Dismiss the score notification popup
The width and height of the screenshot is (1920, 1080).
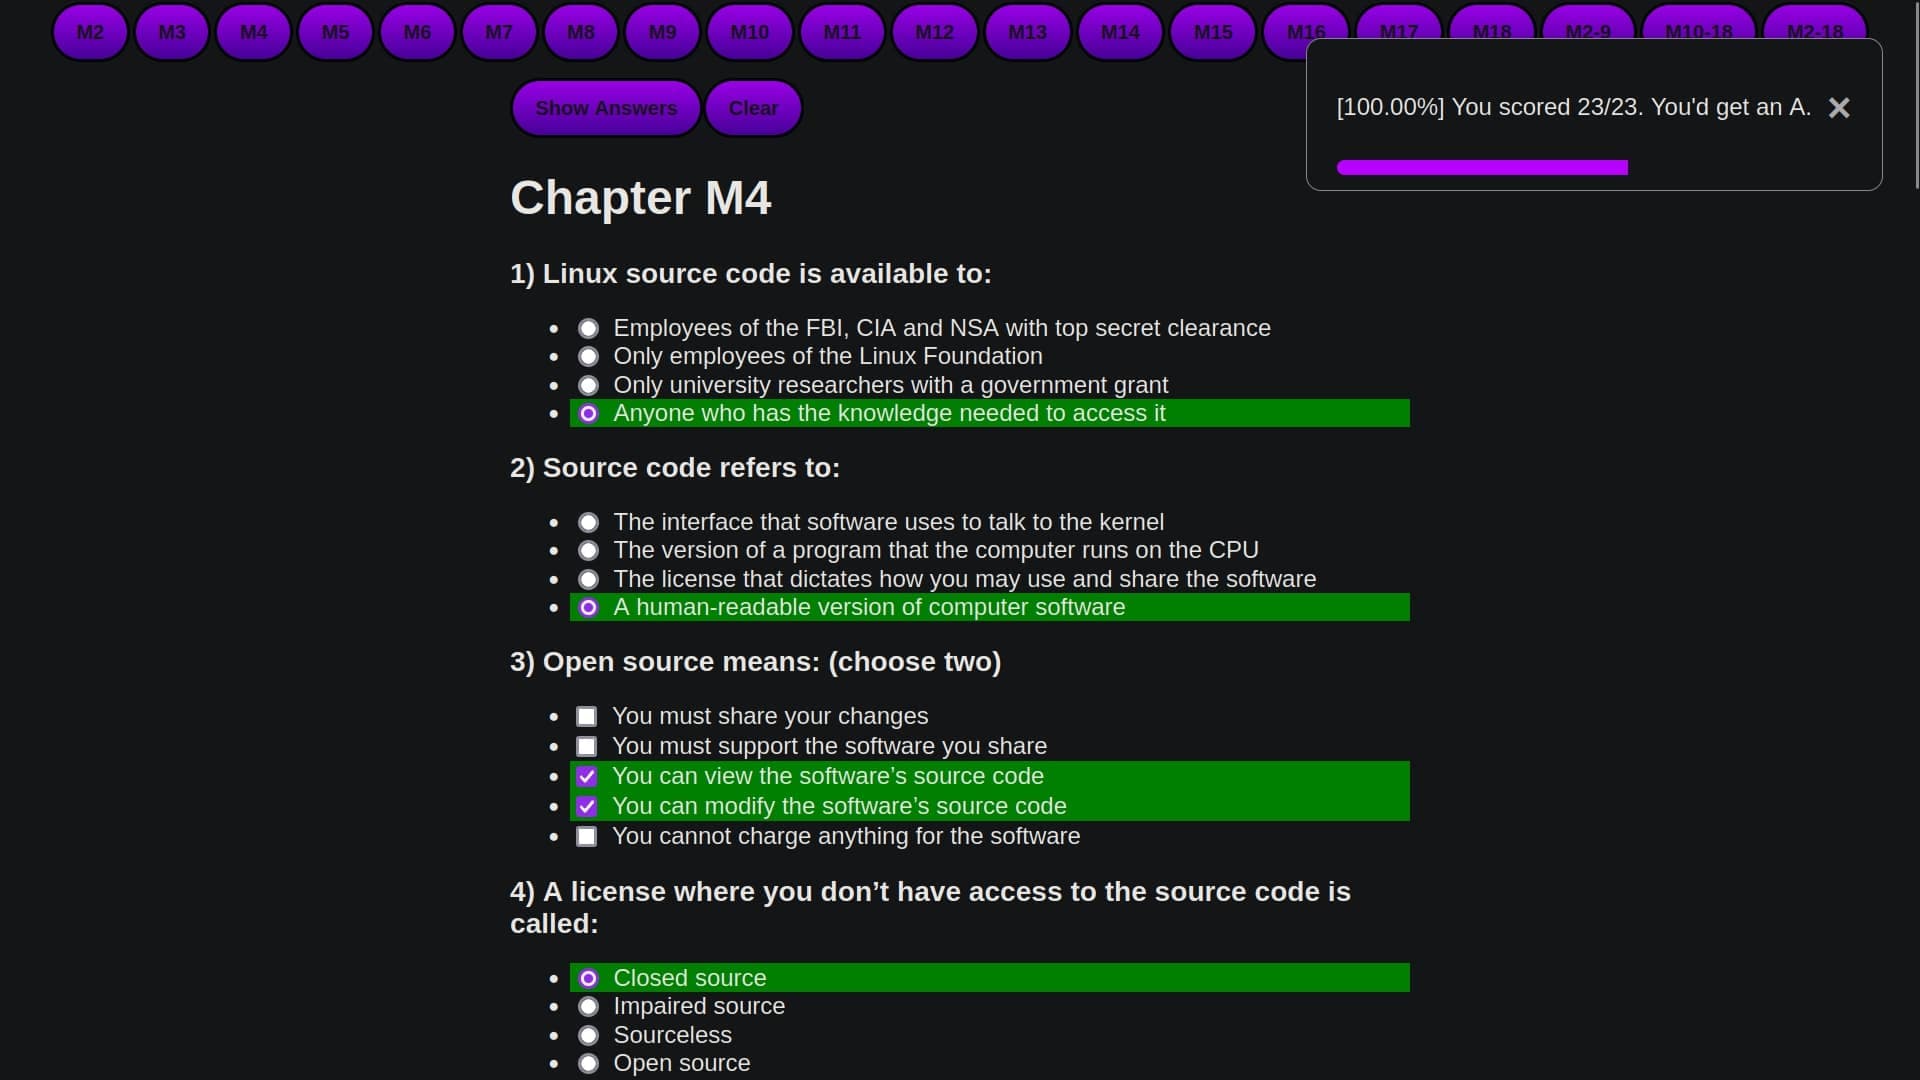[x=1840, y=107]
